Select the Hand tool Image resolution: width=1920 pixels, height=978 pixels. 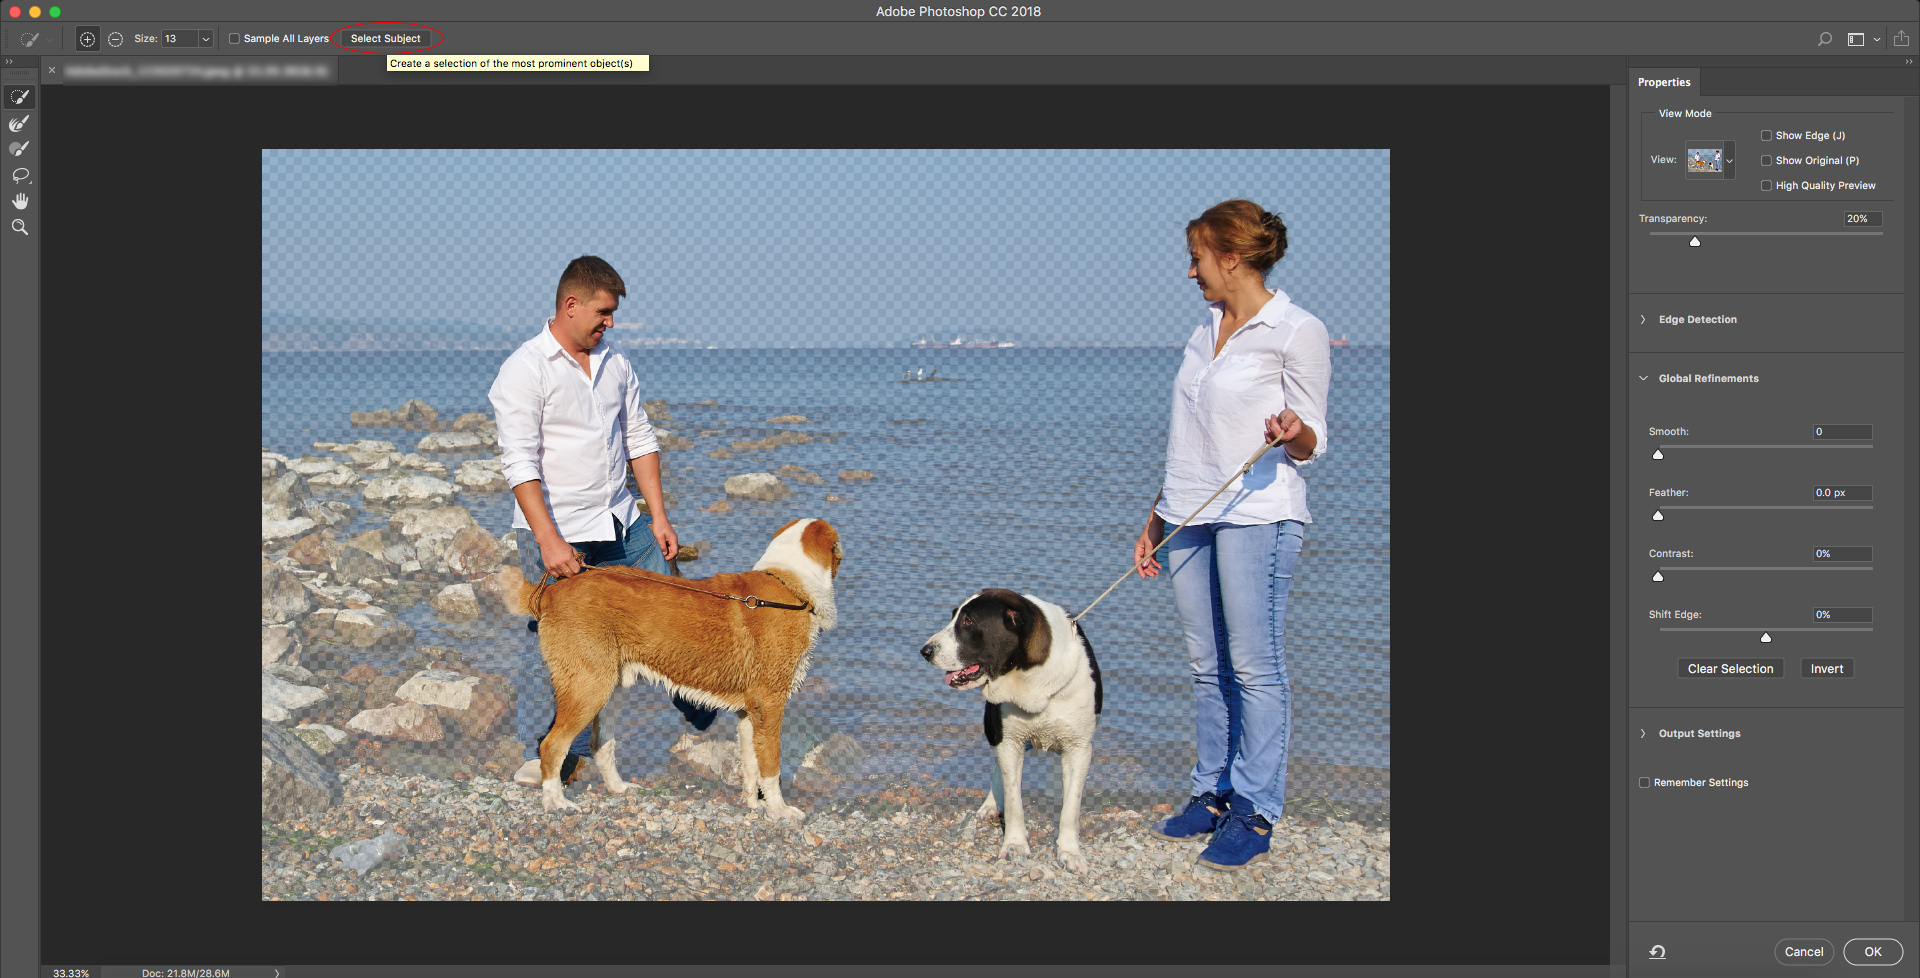tap(20, 201)
